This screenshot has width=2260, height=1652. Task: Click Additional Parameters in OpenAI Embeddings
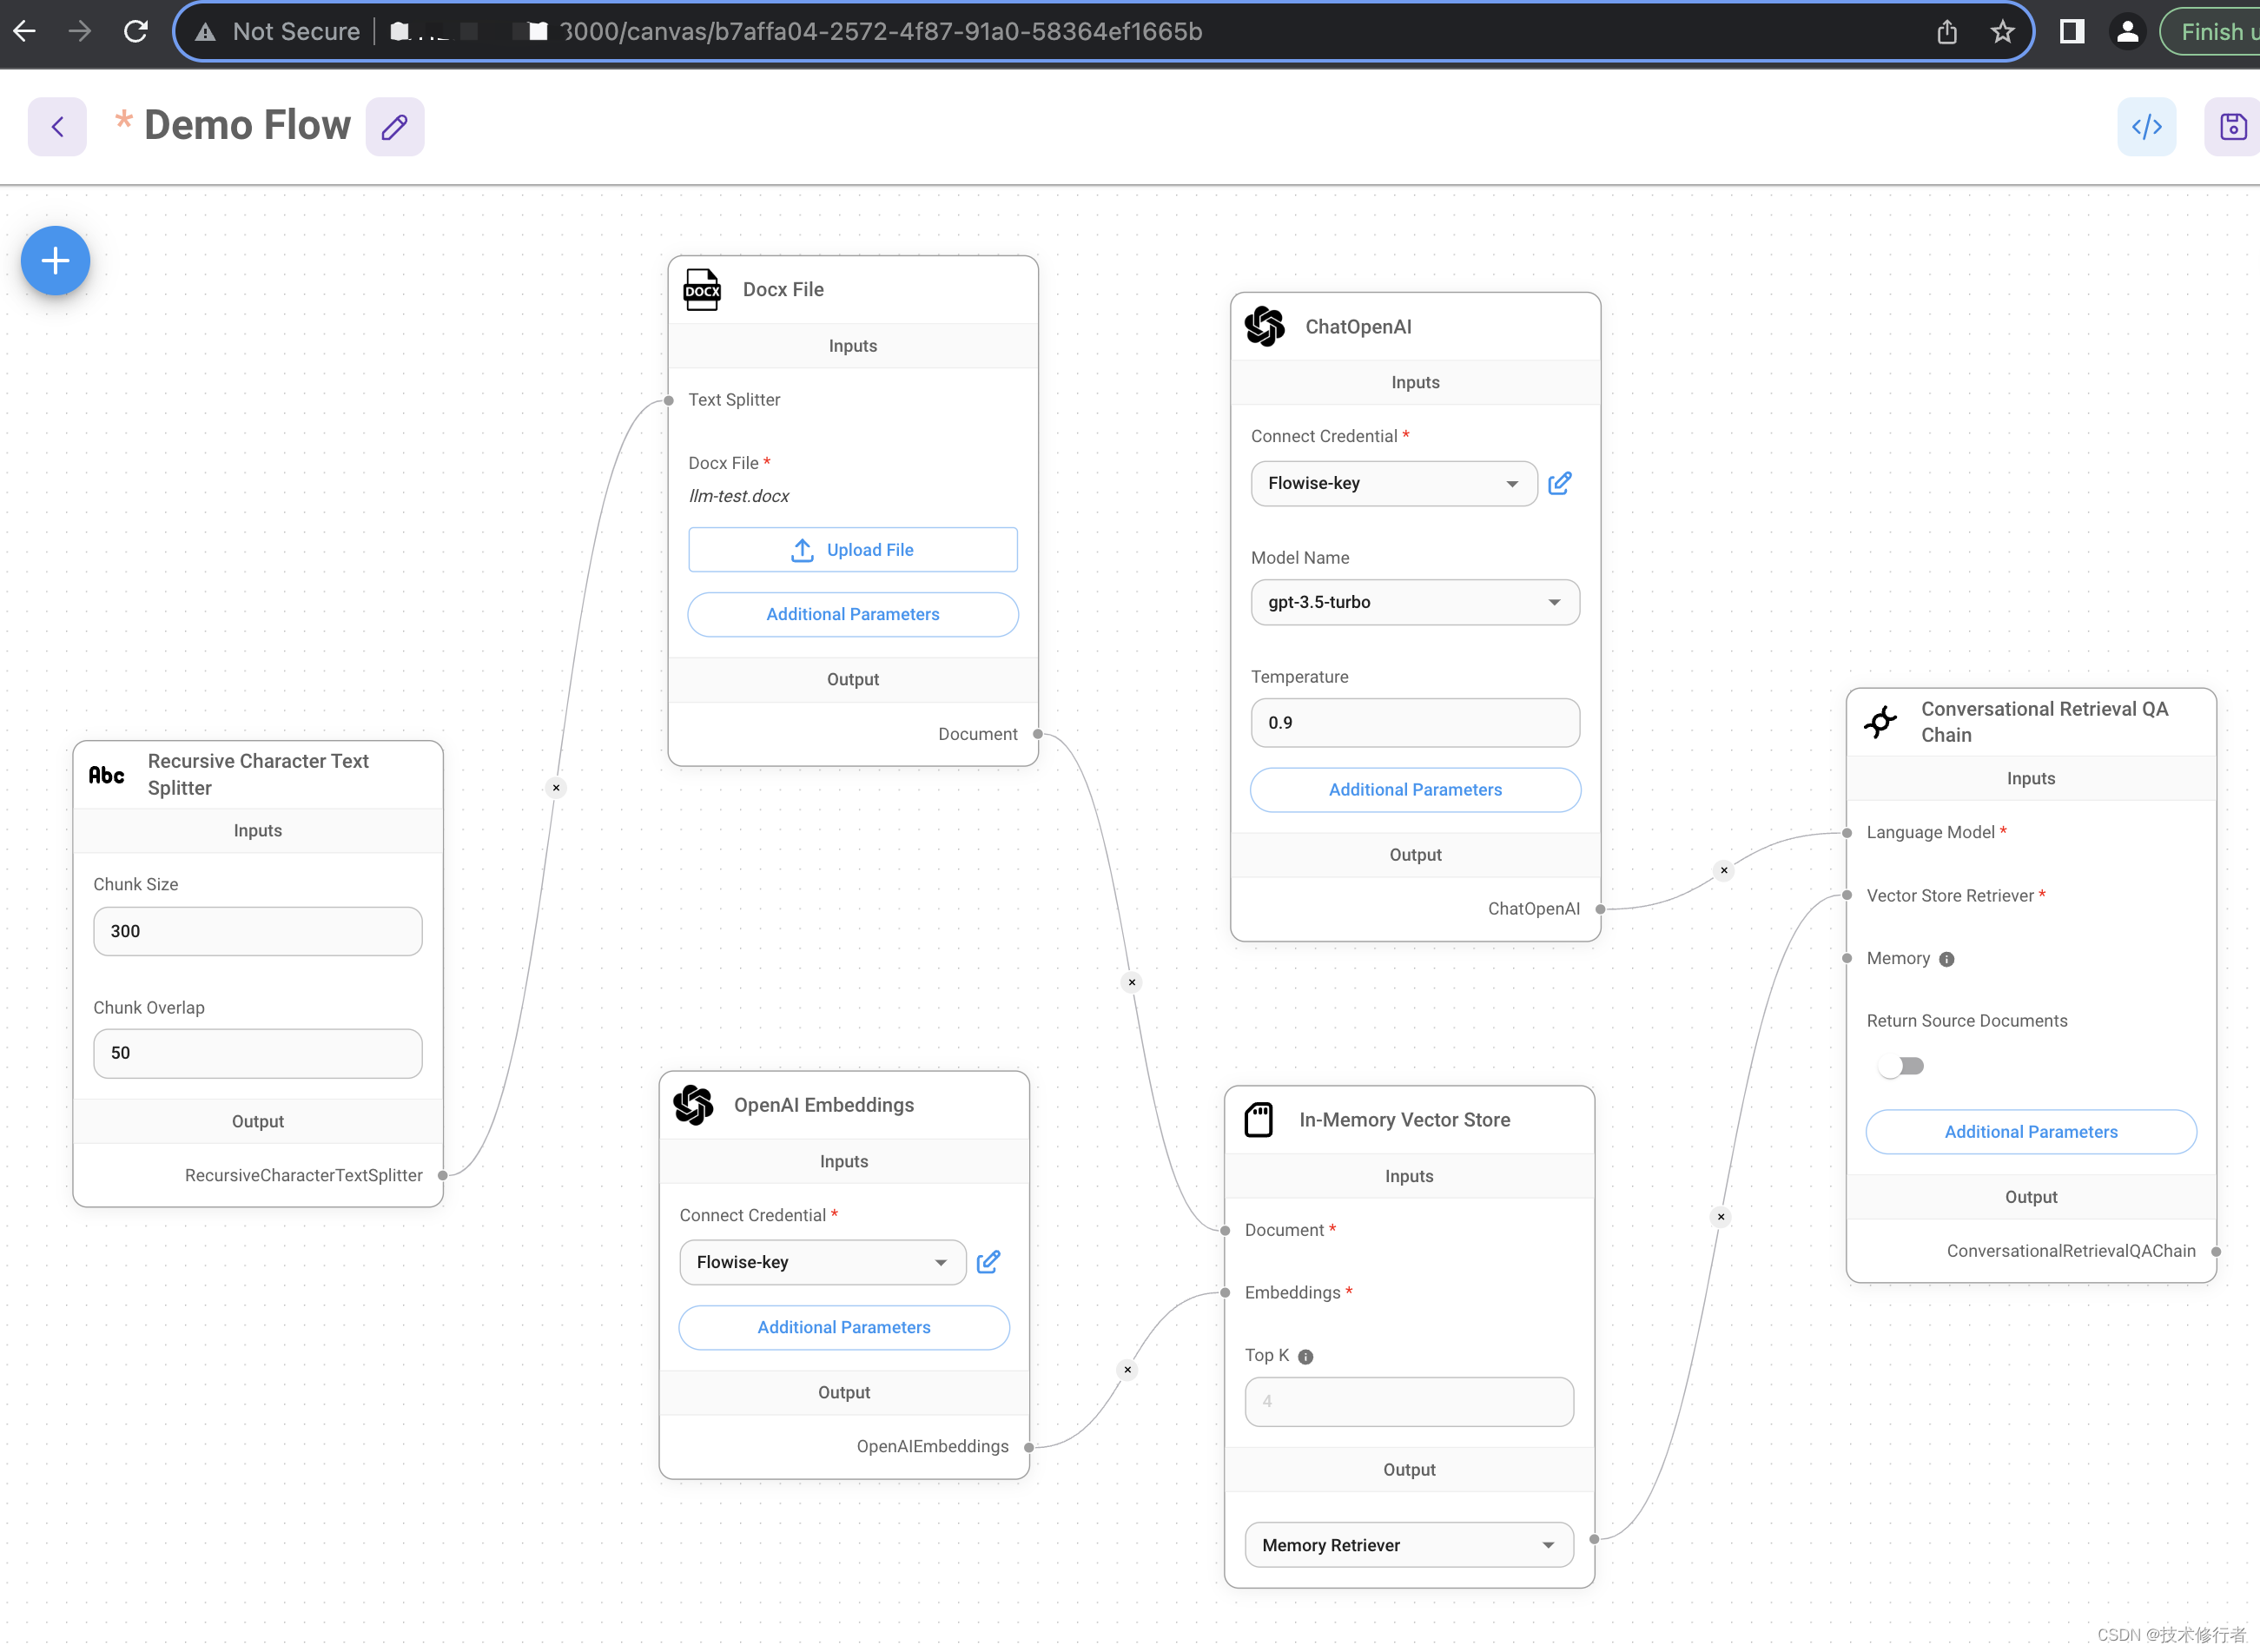(x=844, y=1327)
